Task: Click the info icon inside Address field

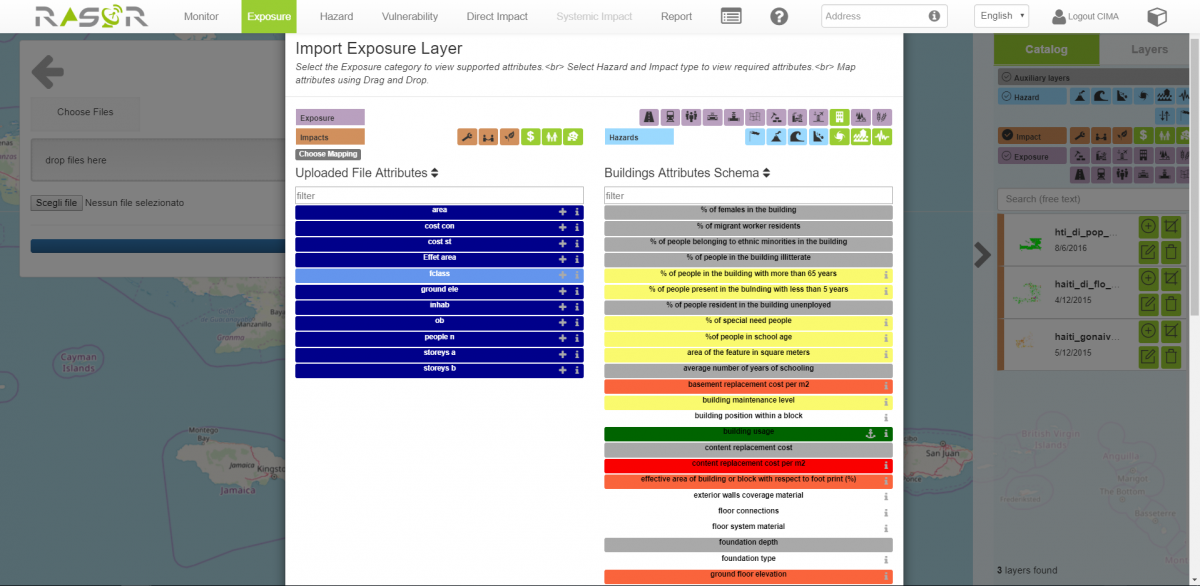Action: tap(934, 16)
